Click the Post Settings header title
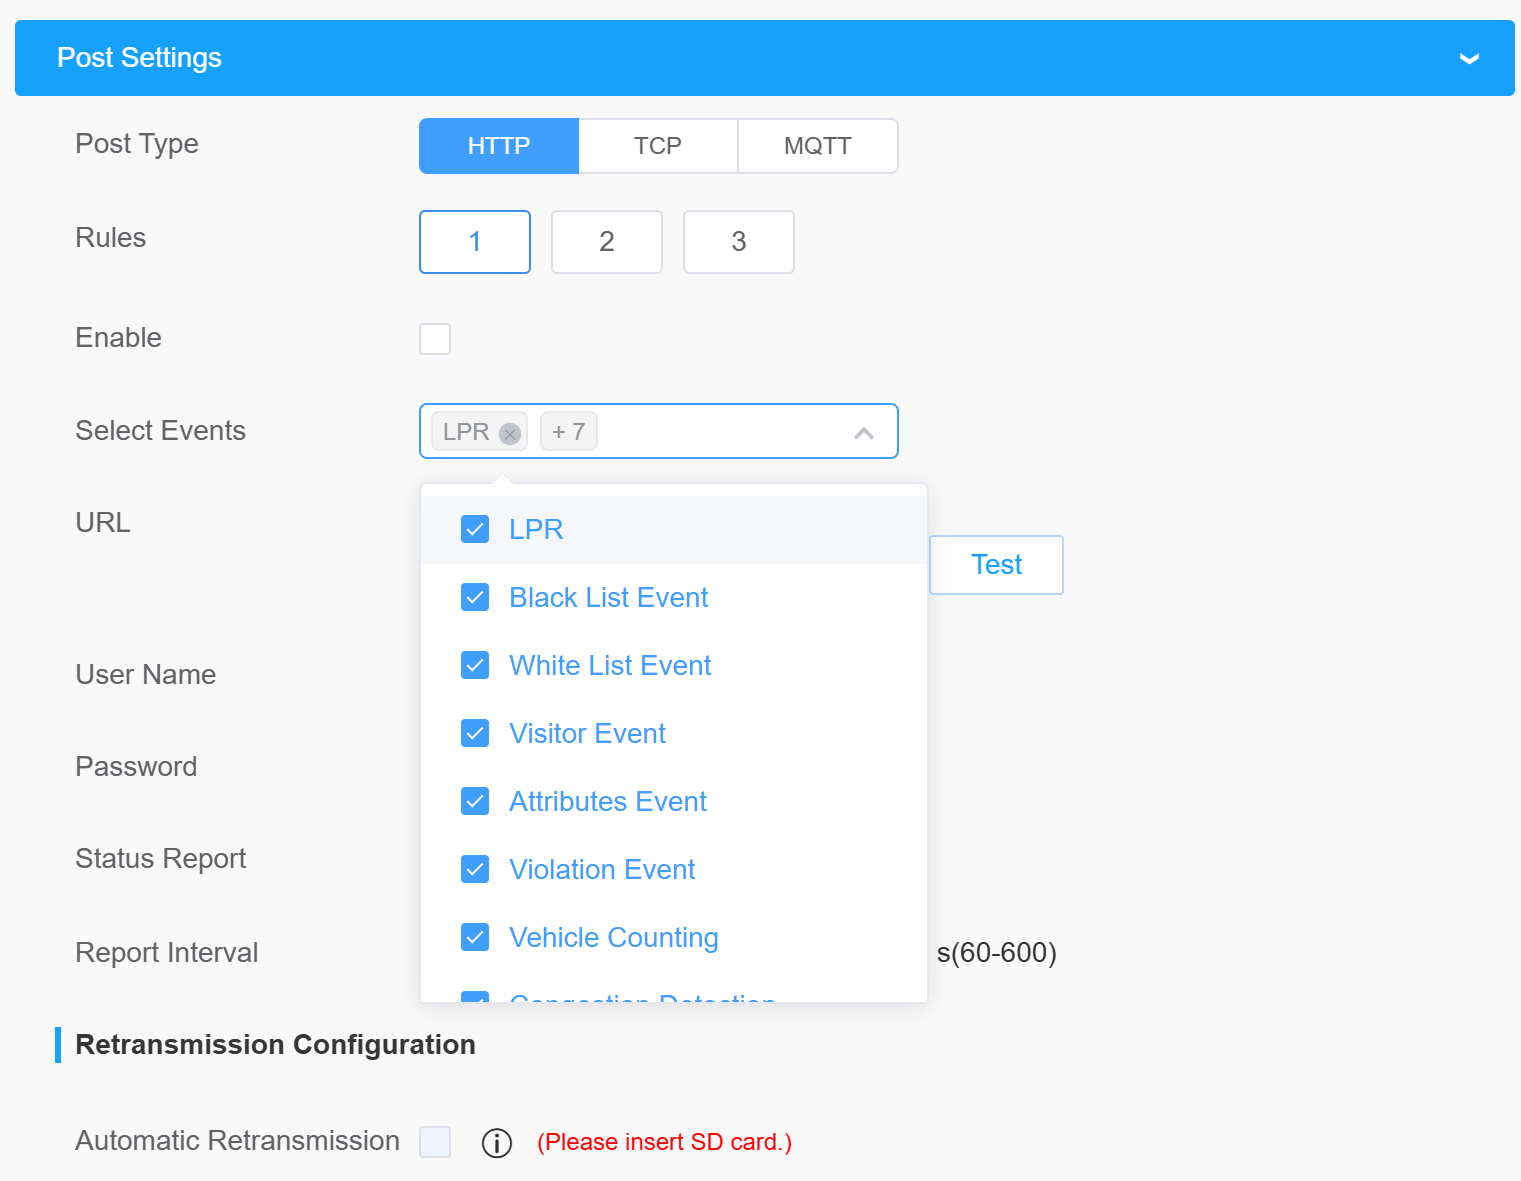 139,58
